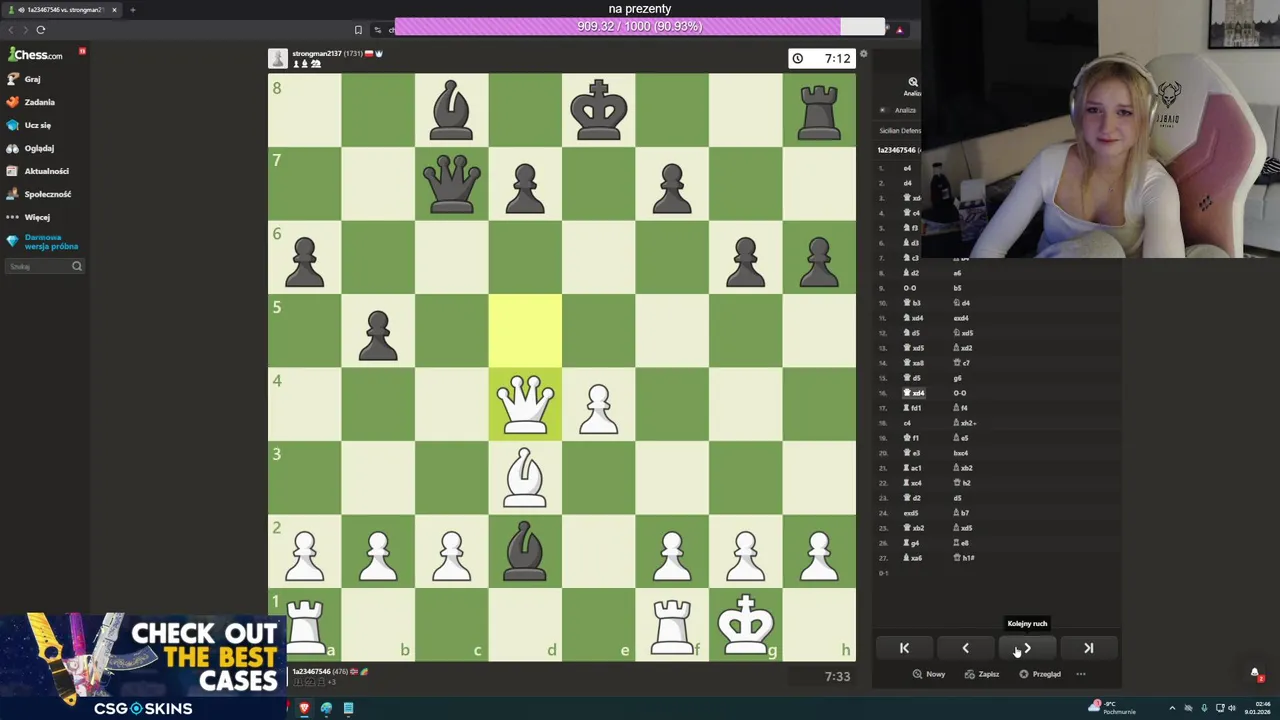Select black move bxc4 in row 20
The height and width of the screenshot is (720, 1280).
(x=961, y=453)
